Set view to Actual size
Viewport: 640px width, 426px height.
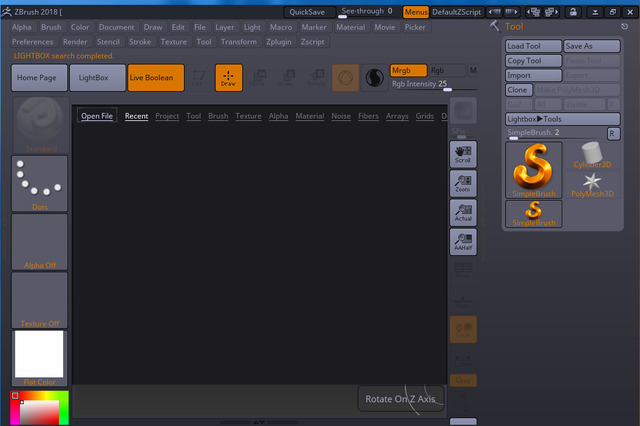coord(462,211)
